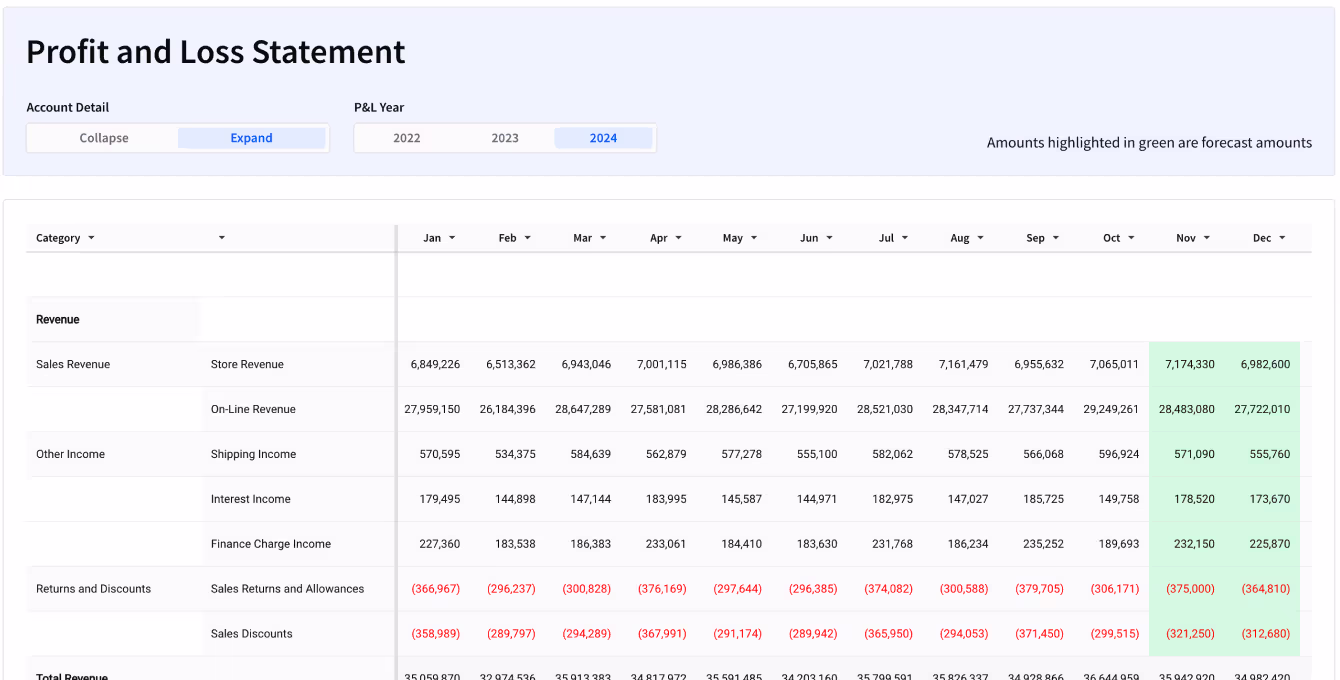Open the Category column dropdown arrow
This screenshot has height=680, width=1340.
tap(91, 238)
